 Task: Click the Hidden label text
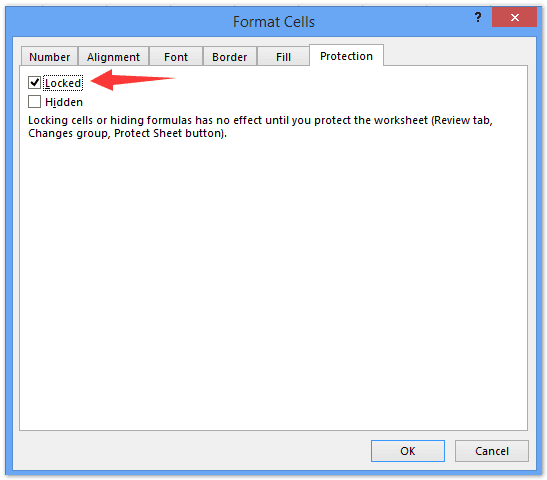tap(64, 102)
